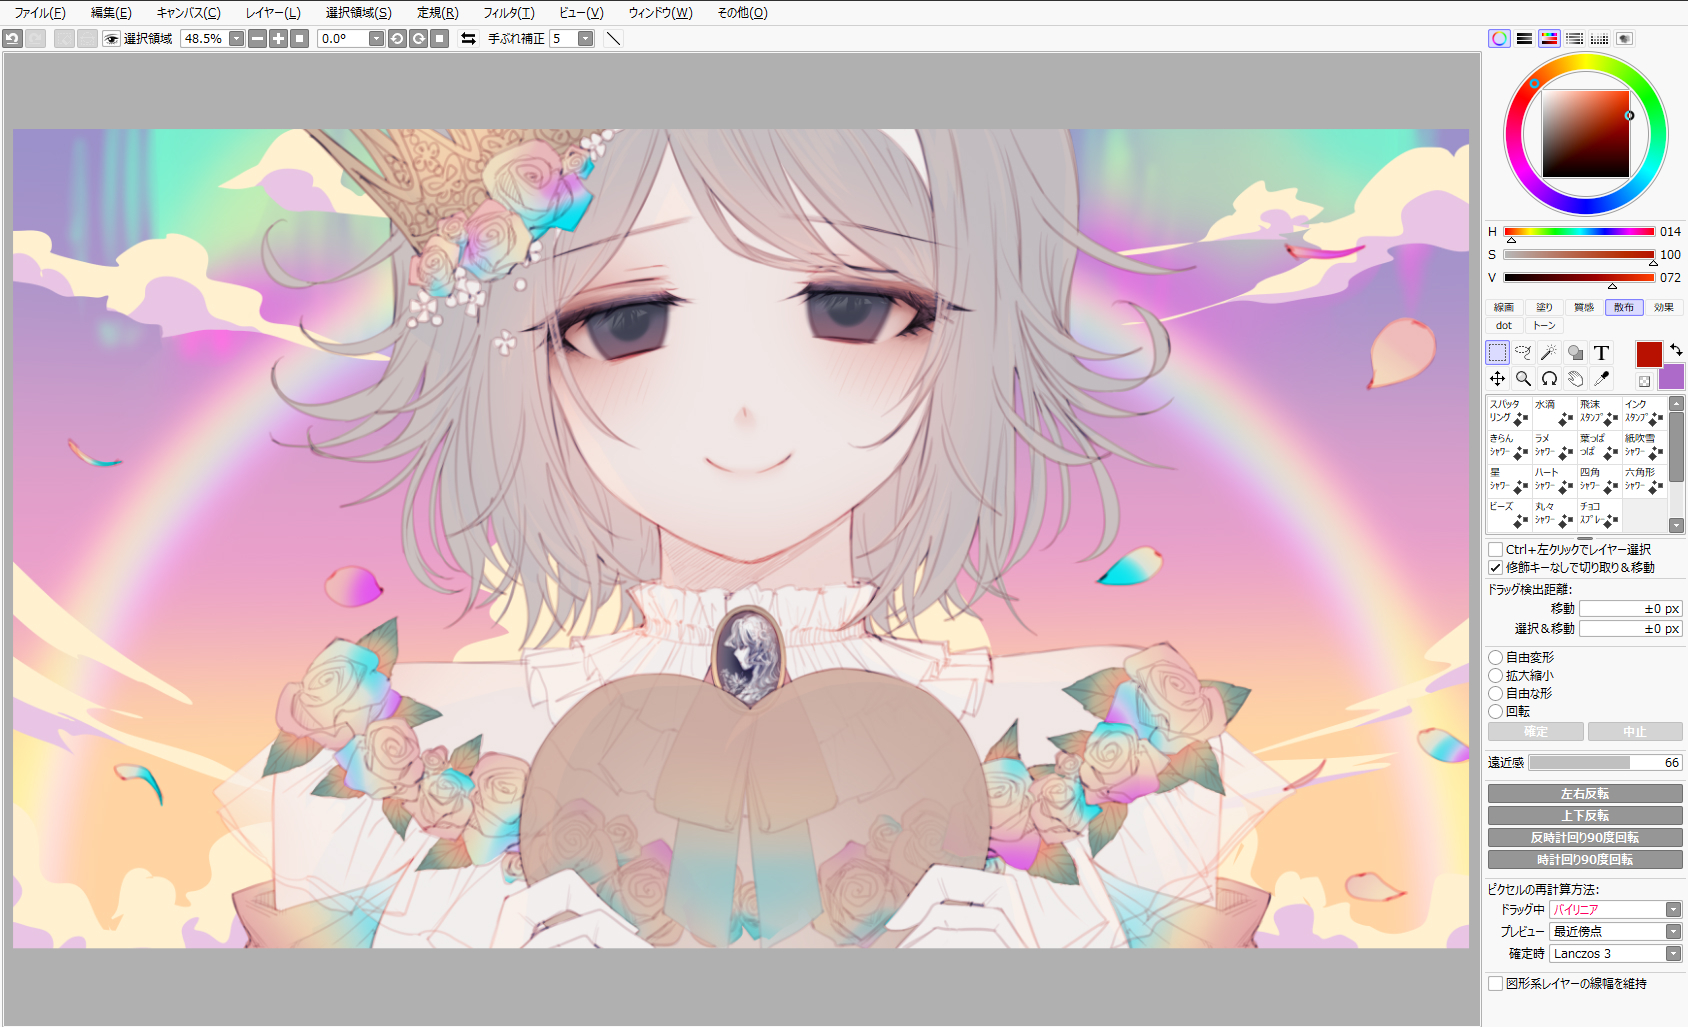Click the 左右反転 button

(1585, 794)
